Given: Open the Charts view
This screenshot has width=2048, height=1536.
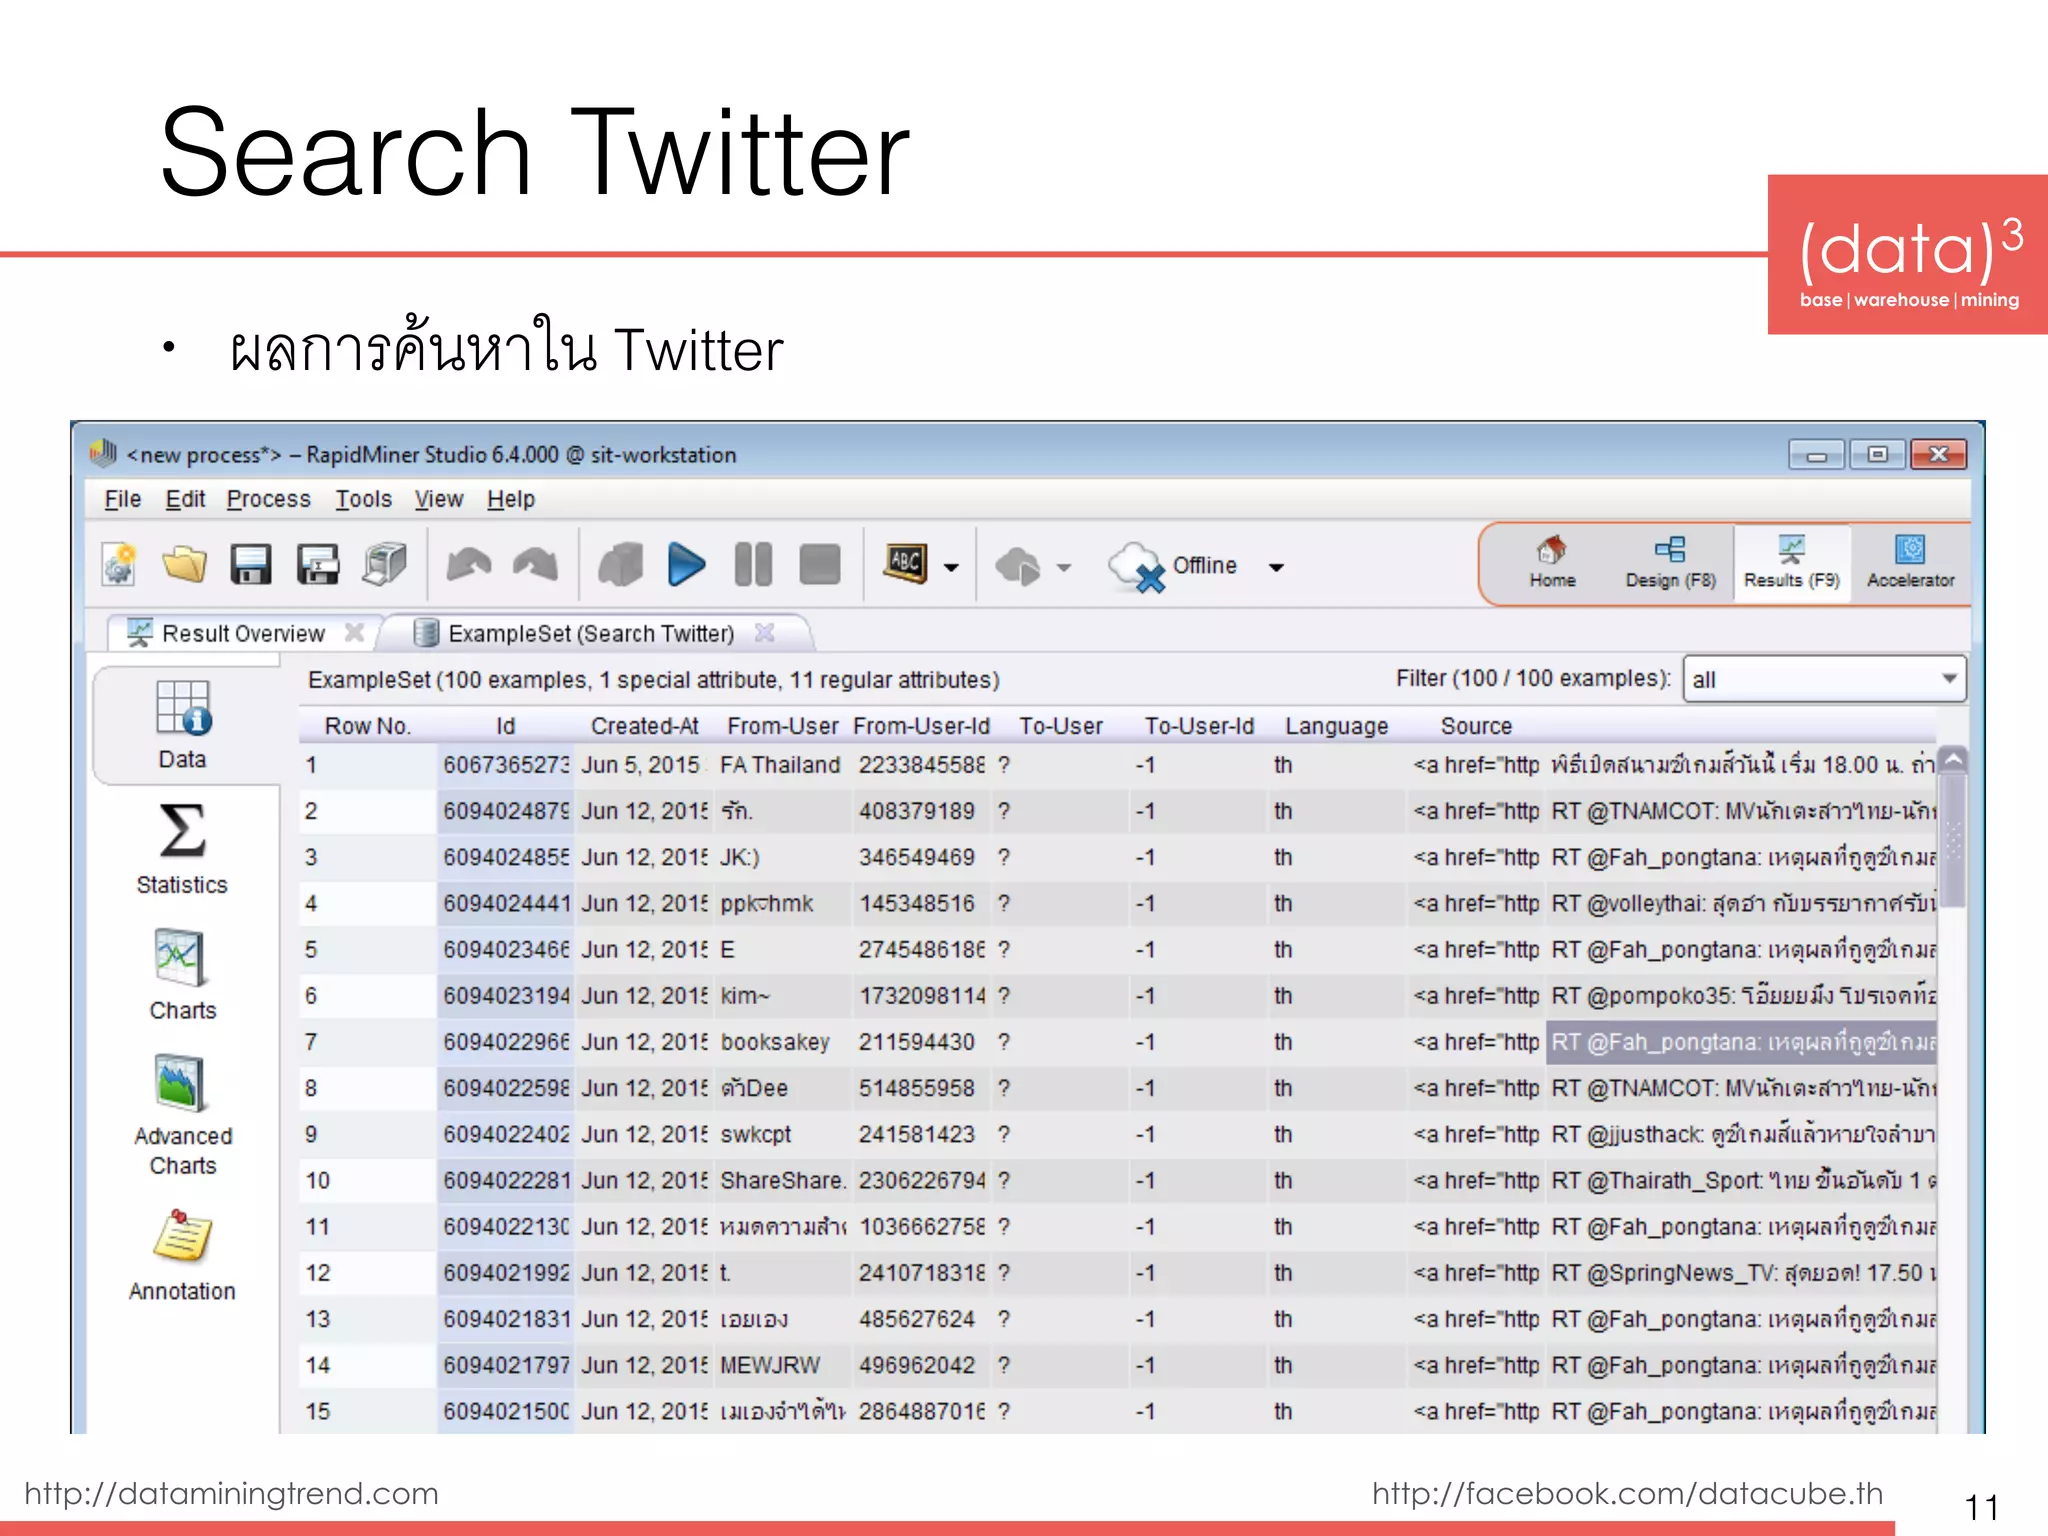Looking at the screenshot, I should pyautogui.click(x=182, y=975).
